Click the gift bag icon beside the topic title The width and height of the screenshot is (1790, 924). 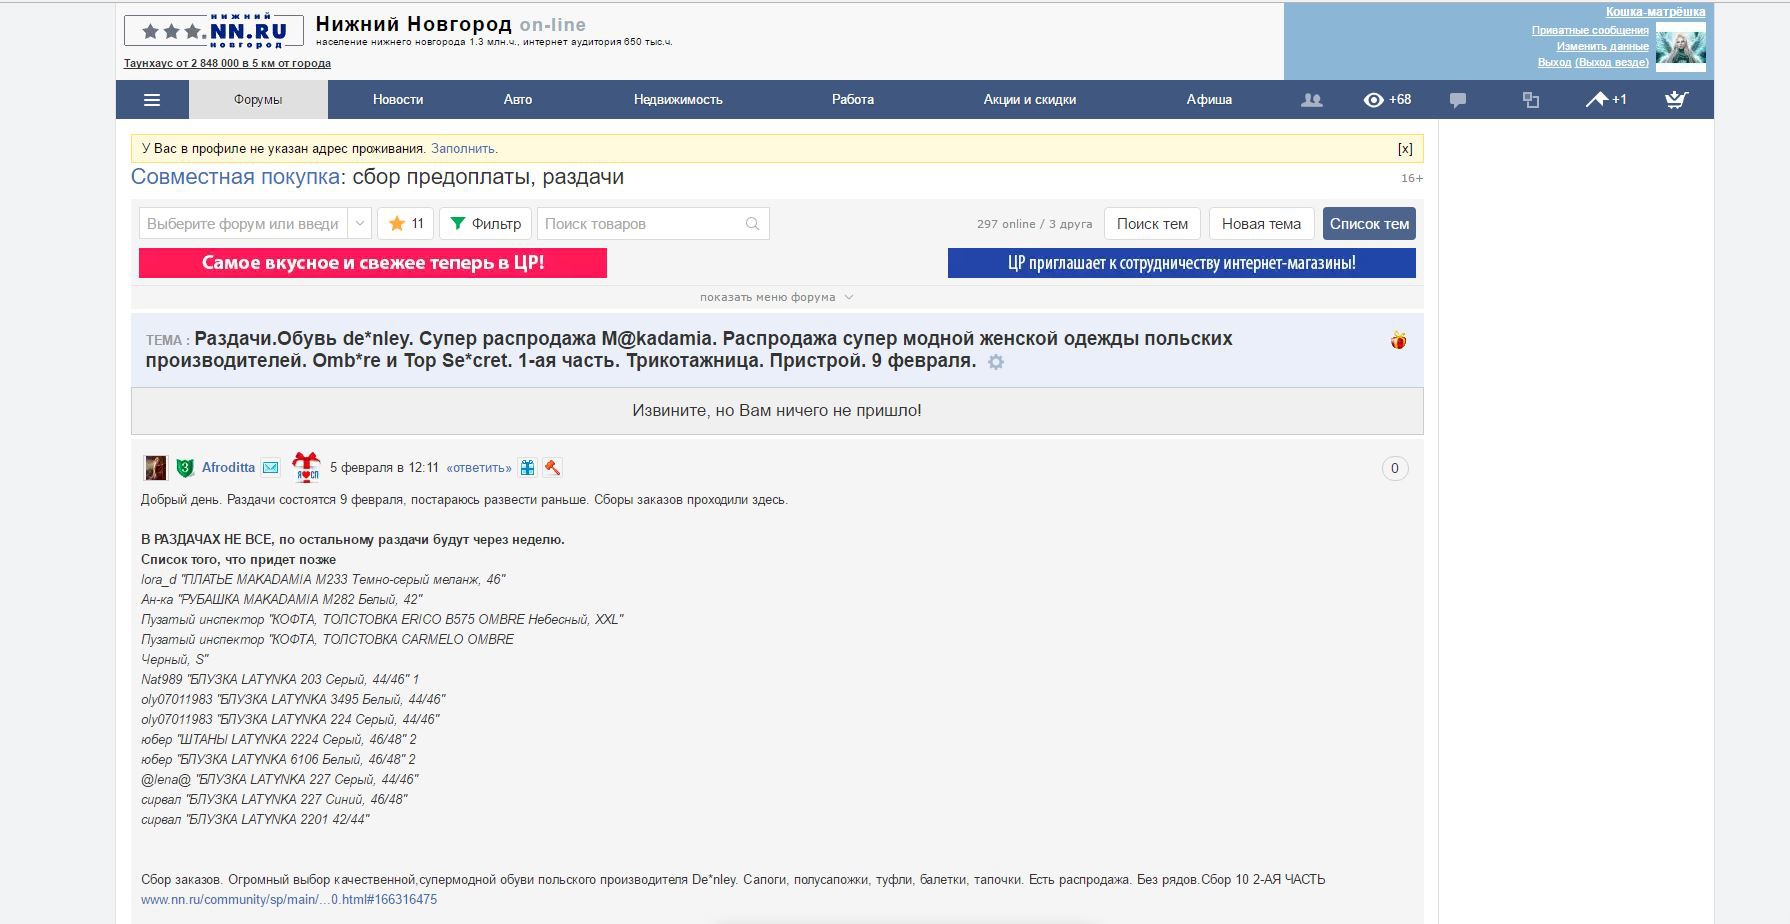(x=1398, y=341)
